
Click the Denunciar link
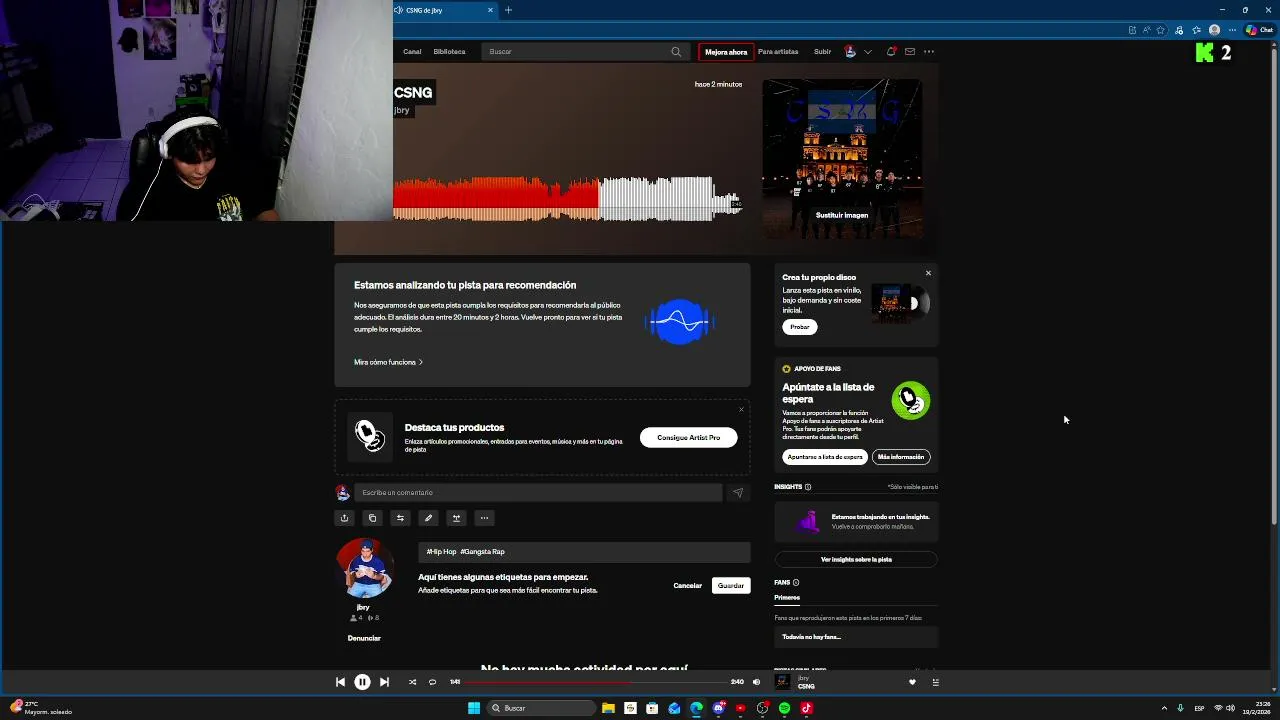coord(364,638)
